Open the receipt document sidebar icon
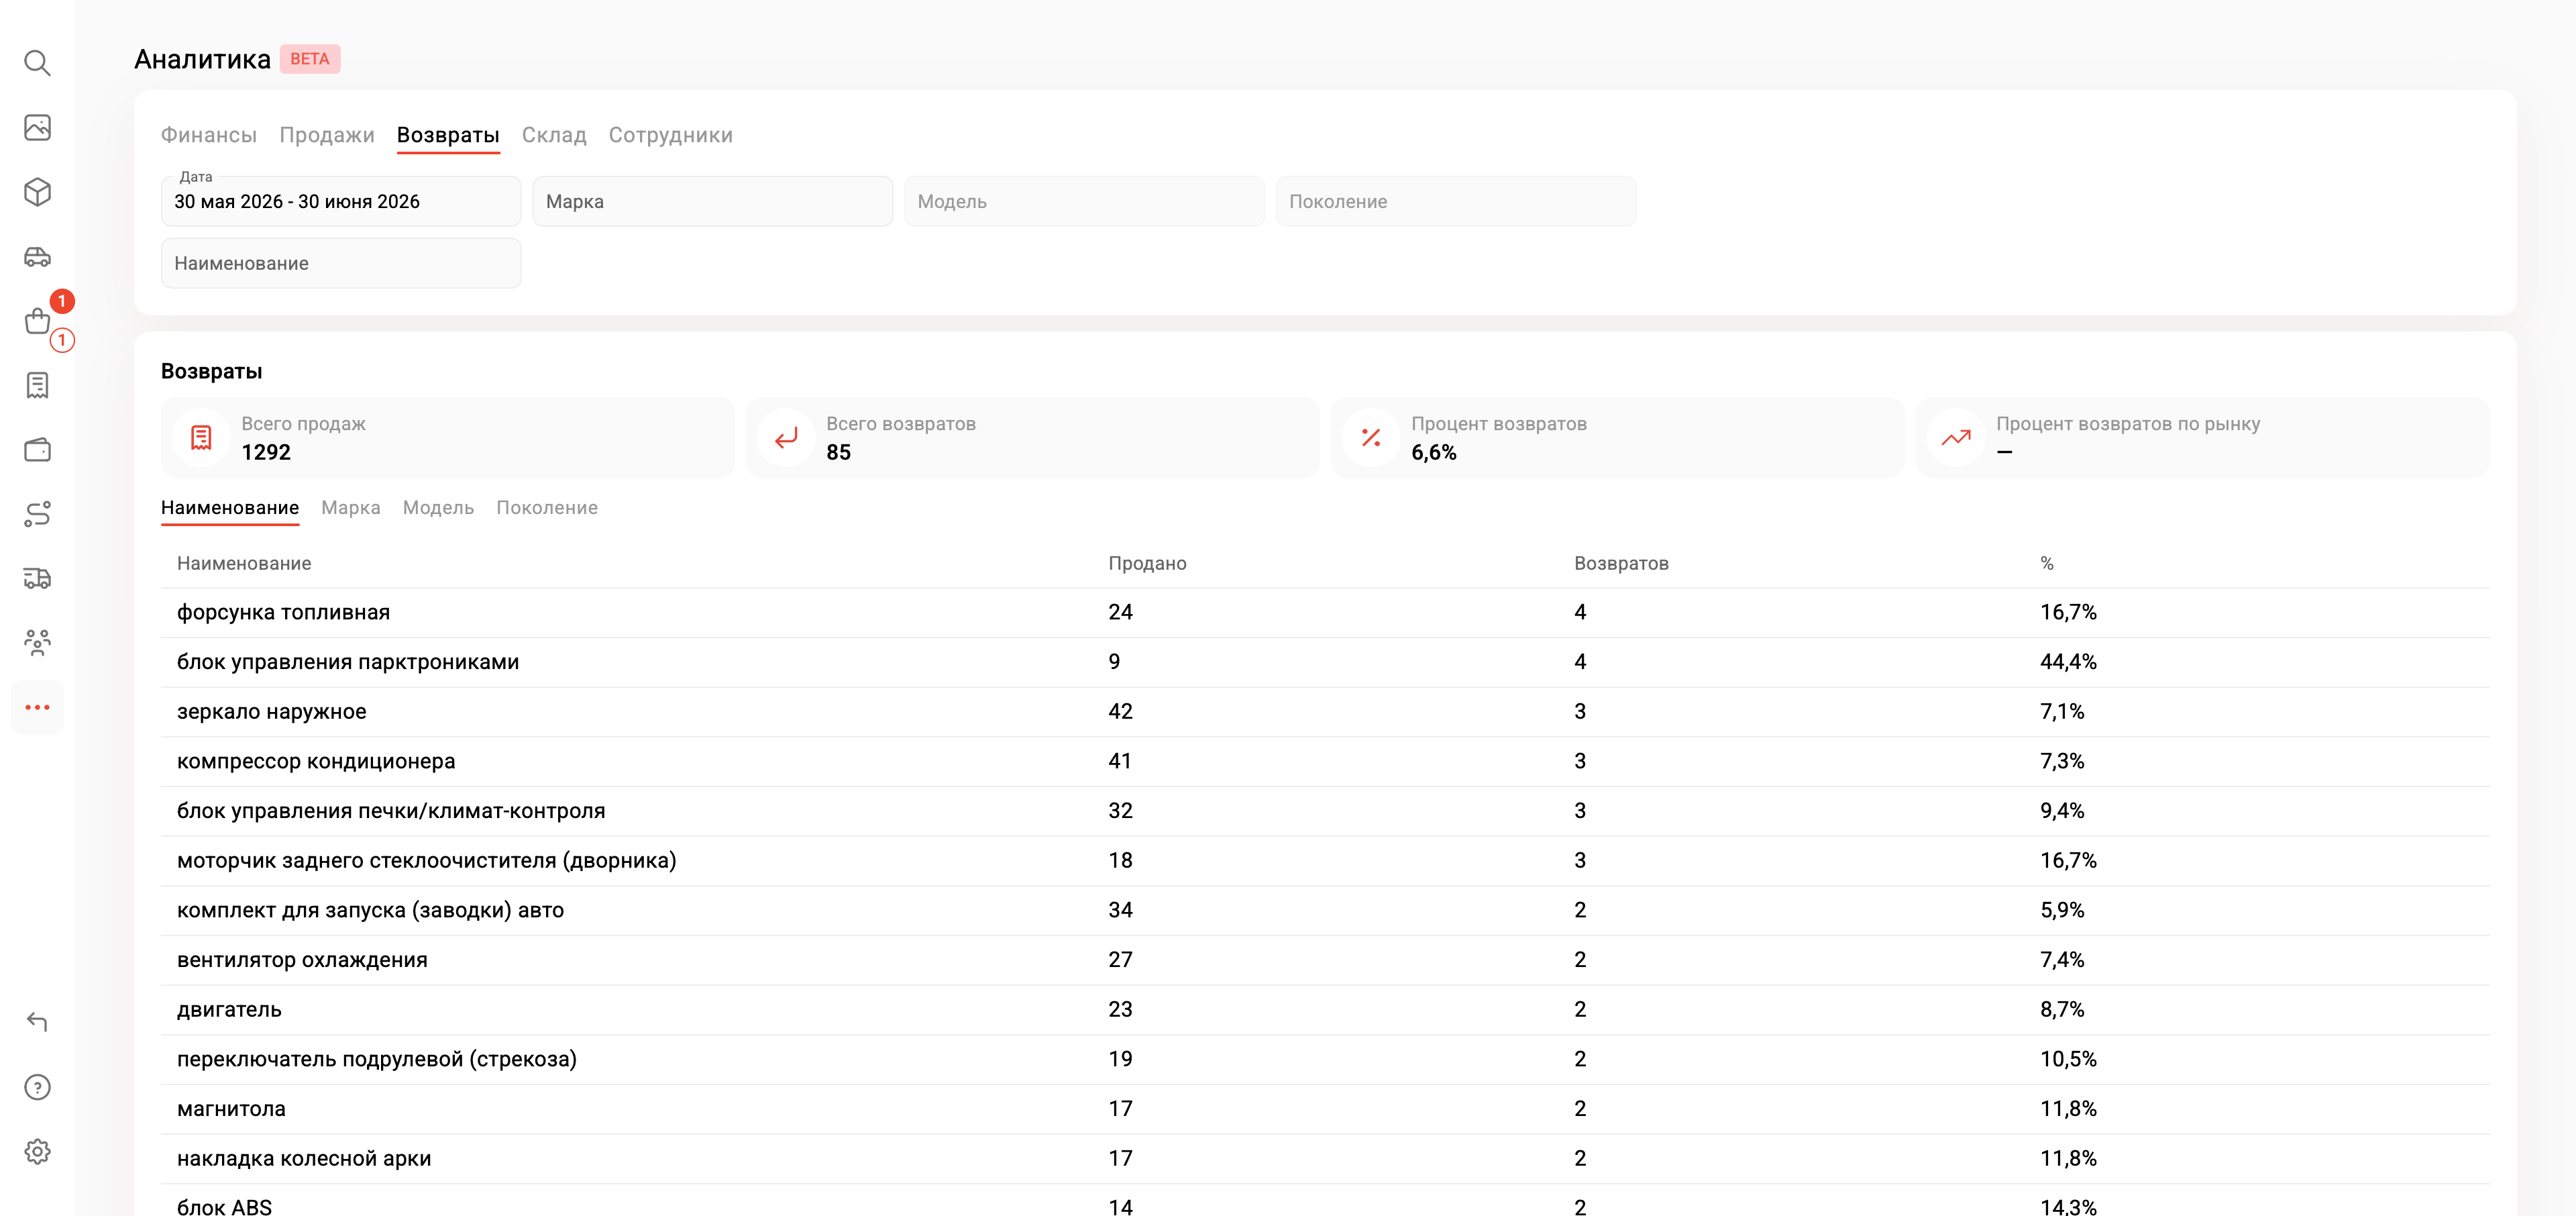Screen dimensions: 2576x1216 click(37, 385)
